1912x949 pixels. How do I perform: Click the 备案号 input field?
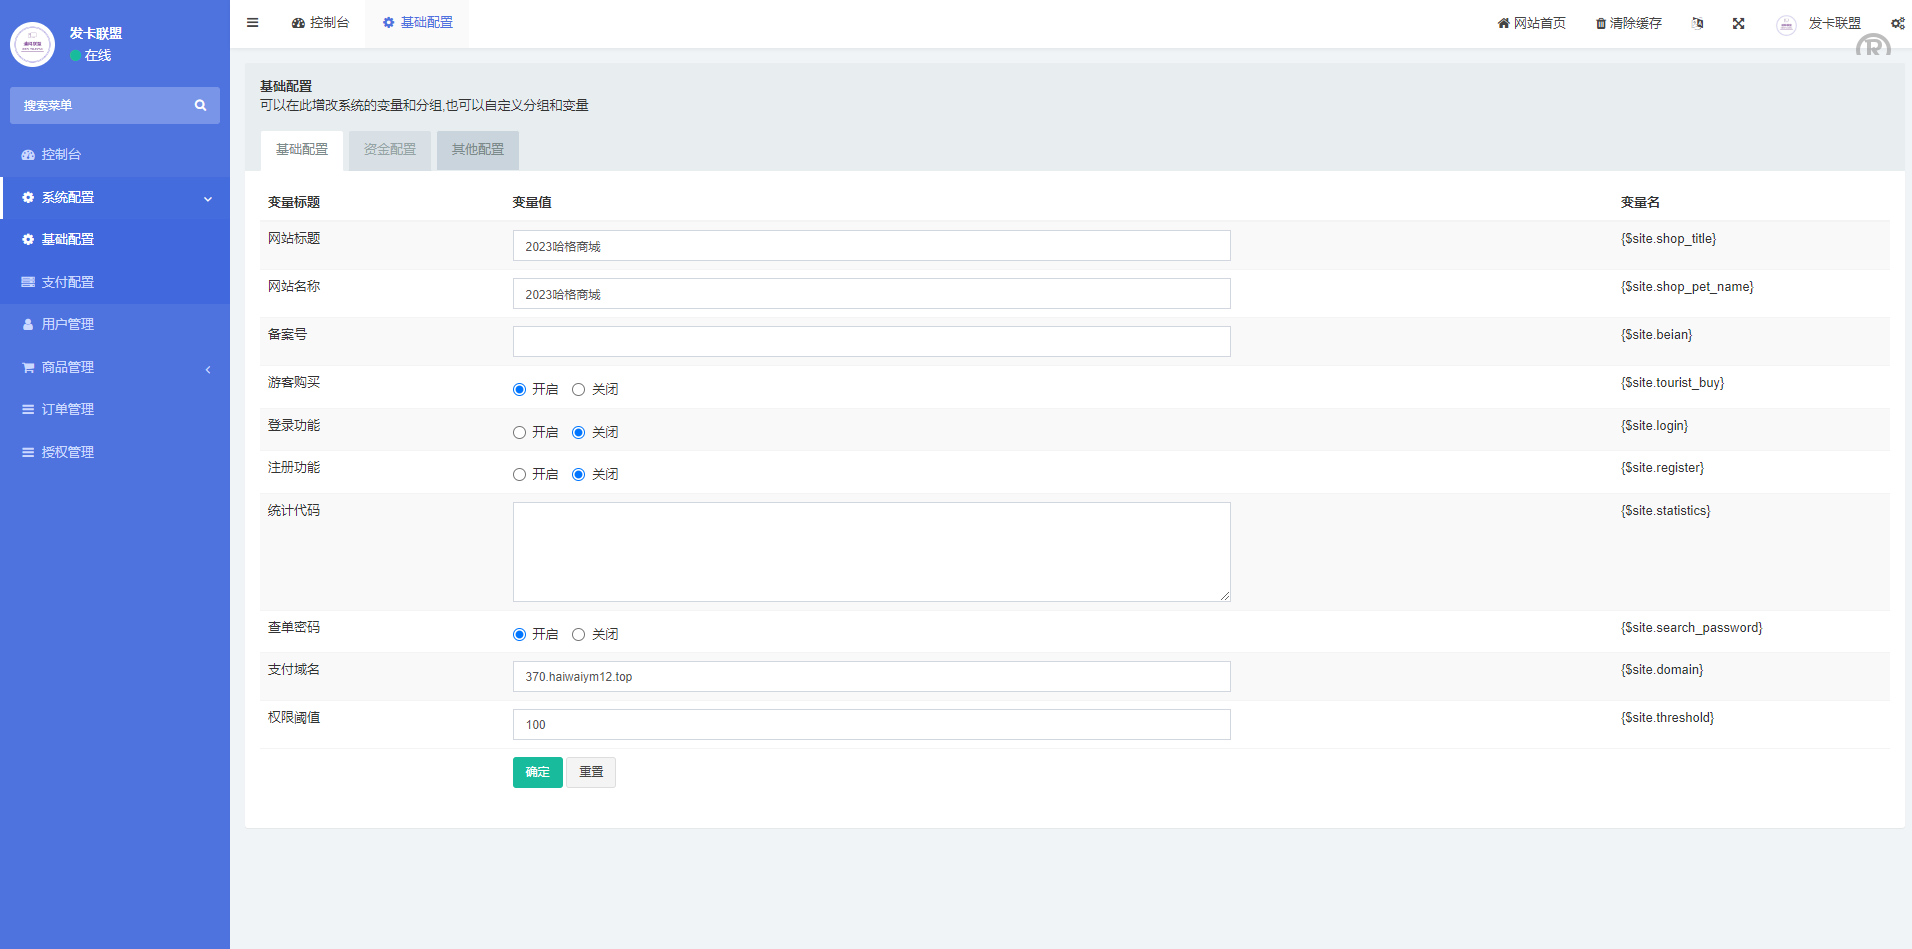click(x=871, y=342)
